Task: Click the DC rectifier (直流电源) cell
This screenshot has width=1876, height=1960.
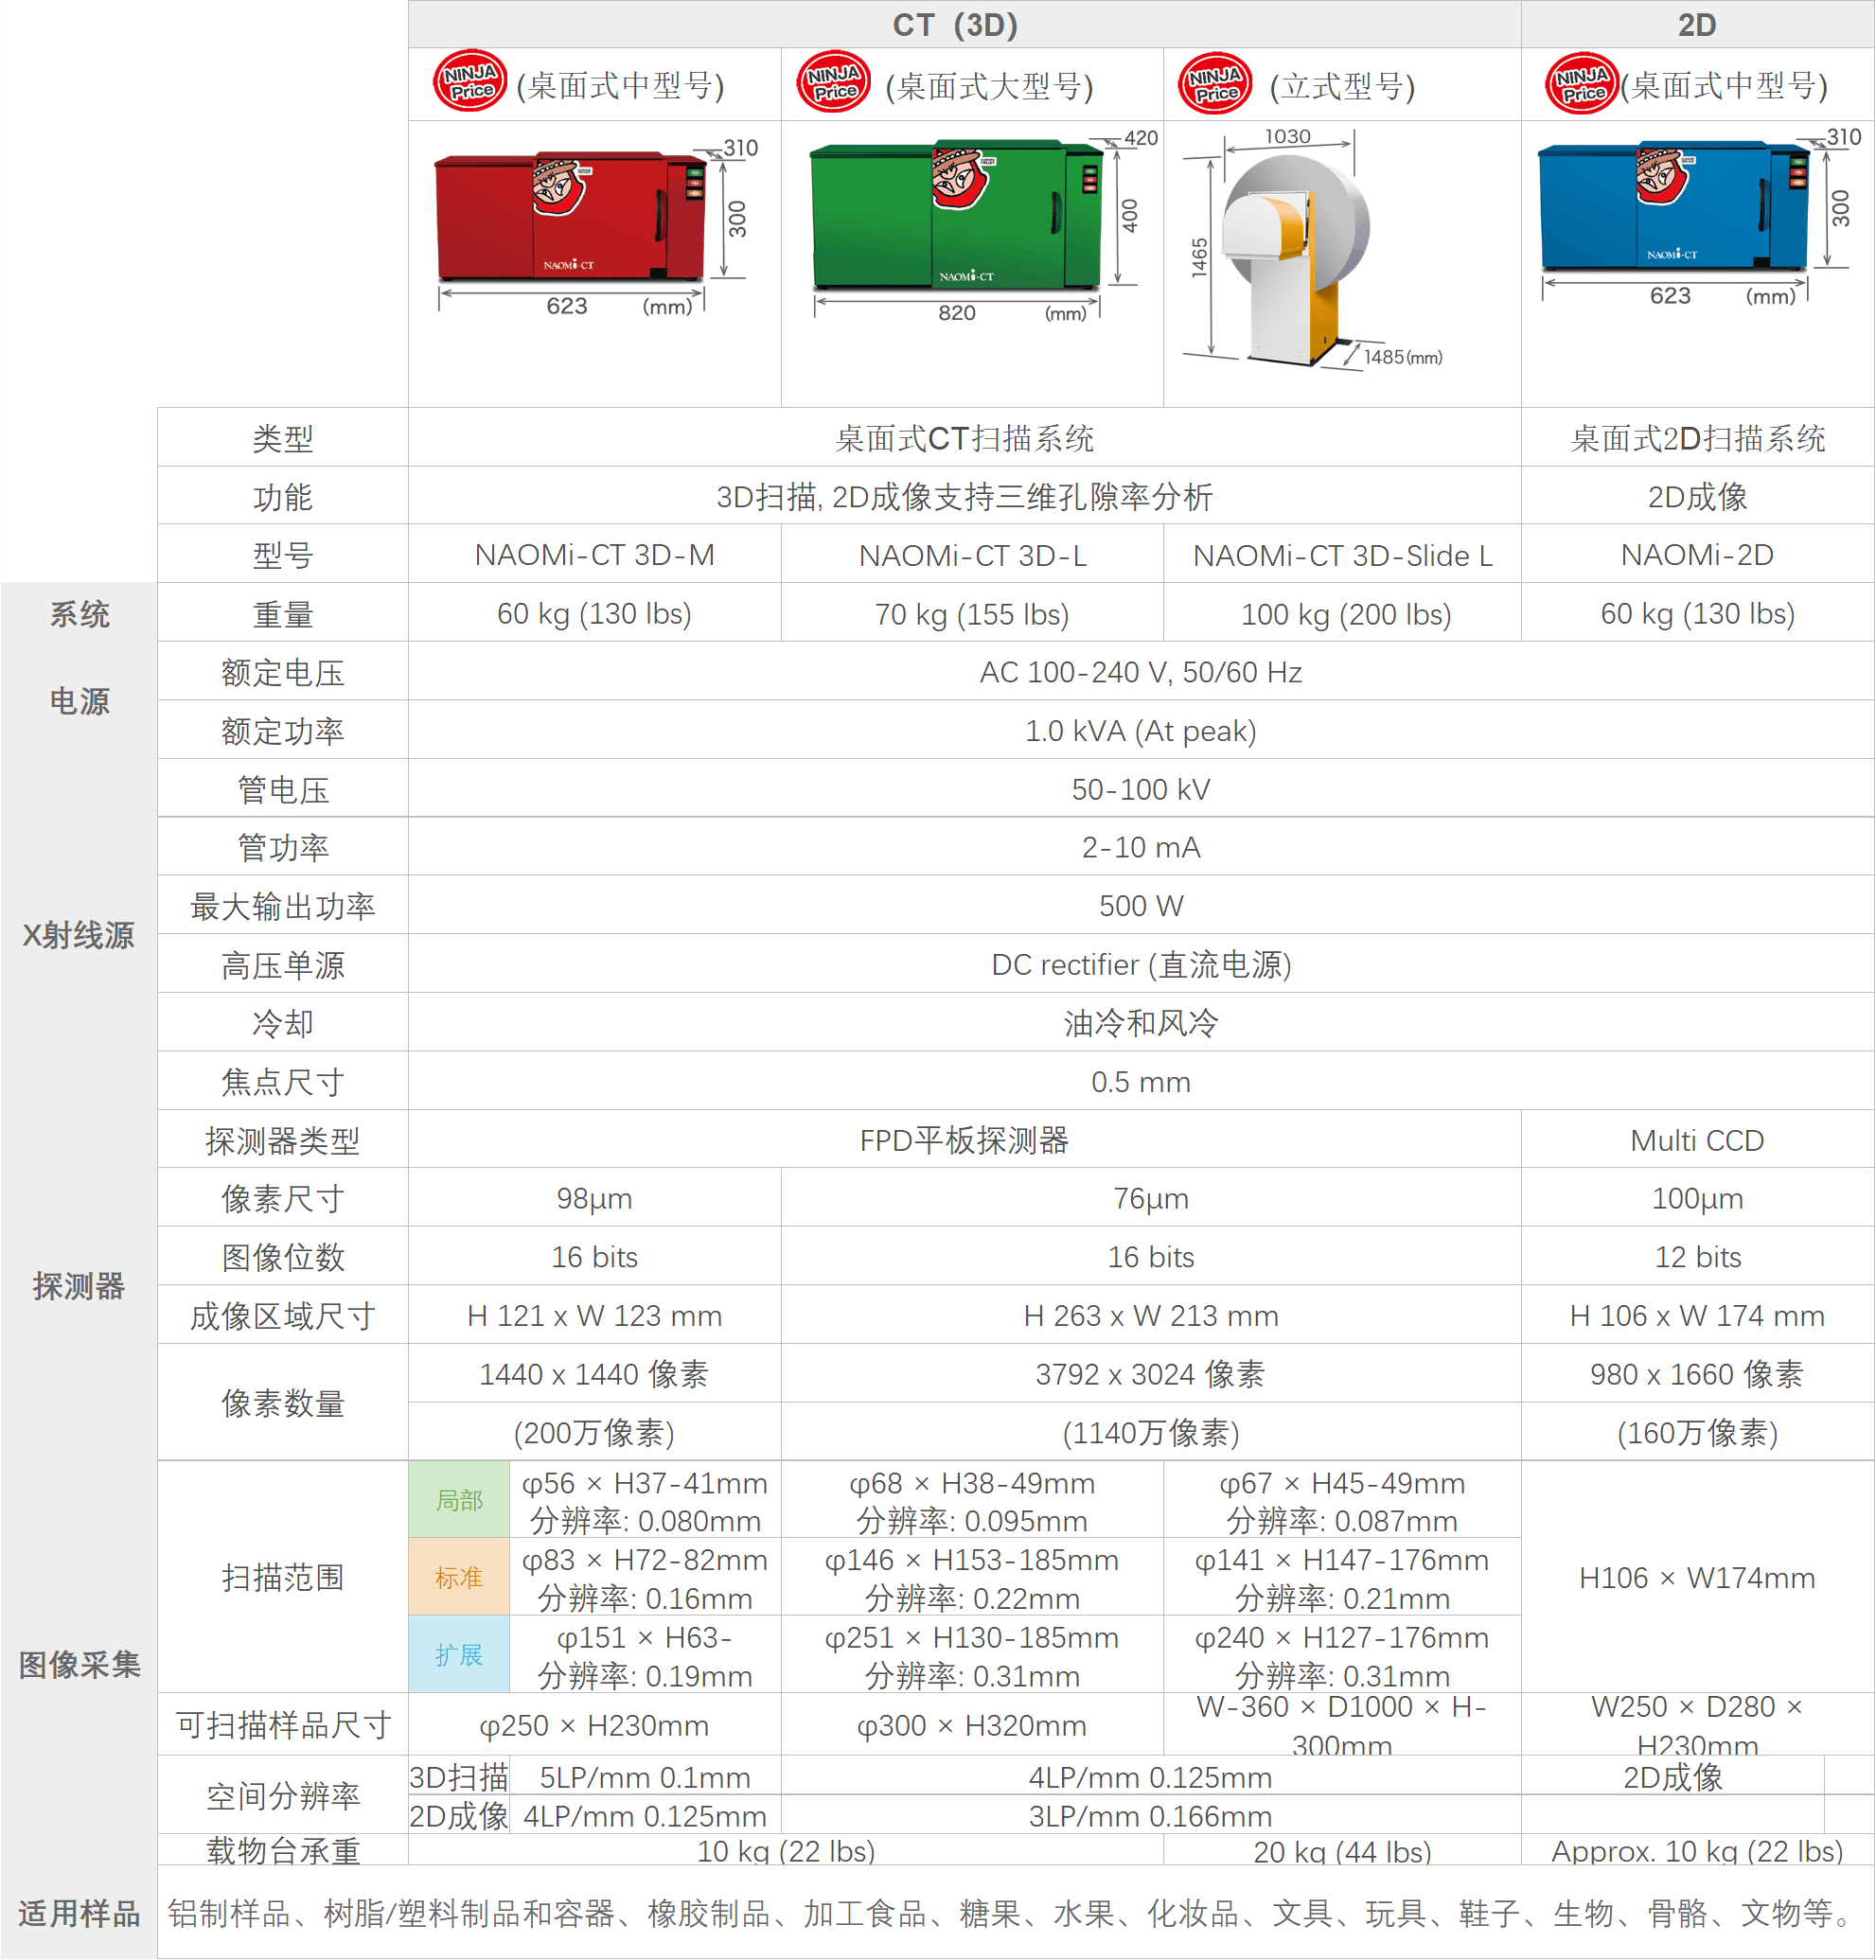Action: [1141, 965]
